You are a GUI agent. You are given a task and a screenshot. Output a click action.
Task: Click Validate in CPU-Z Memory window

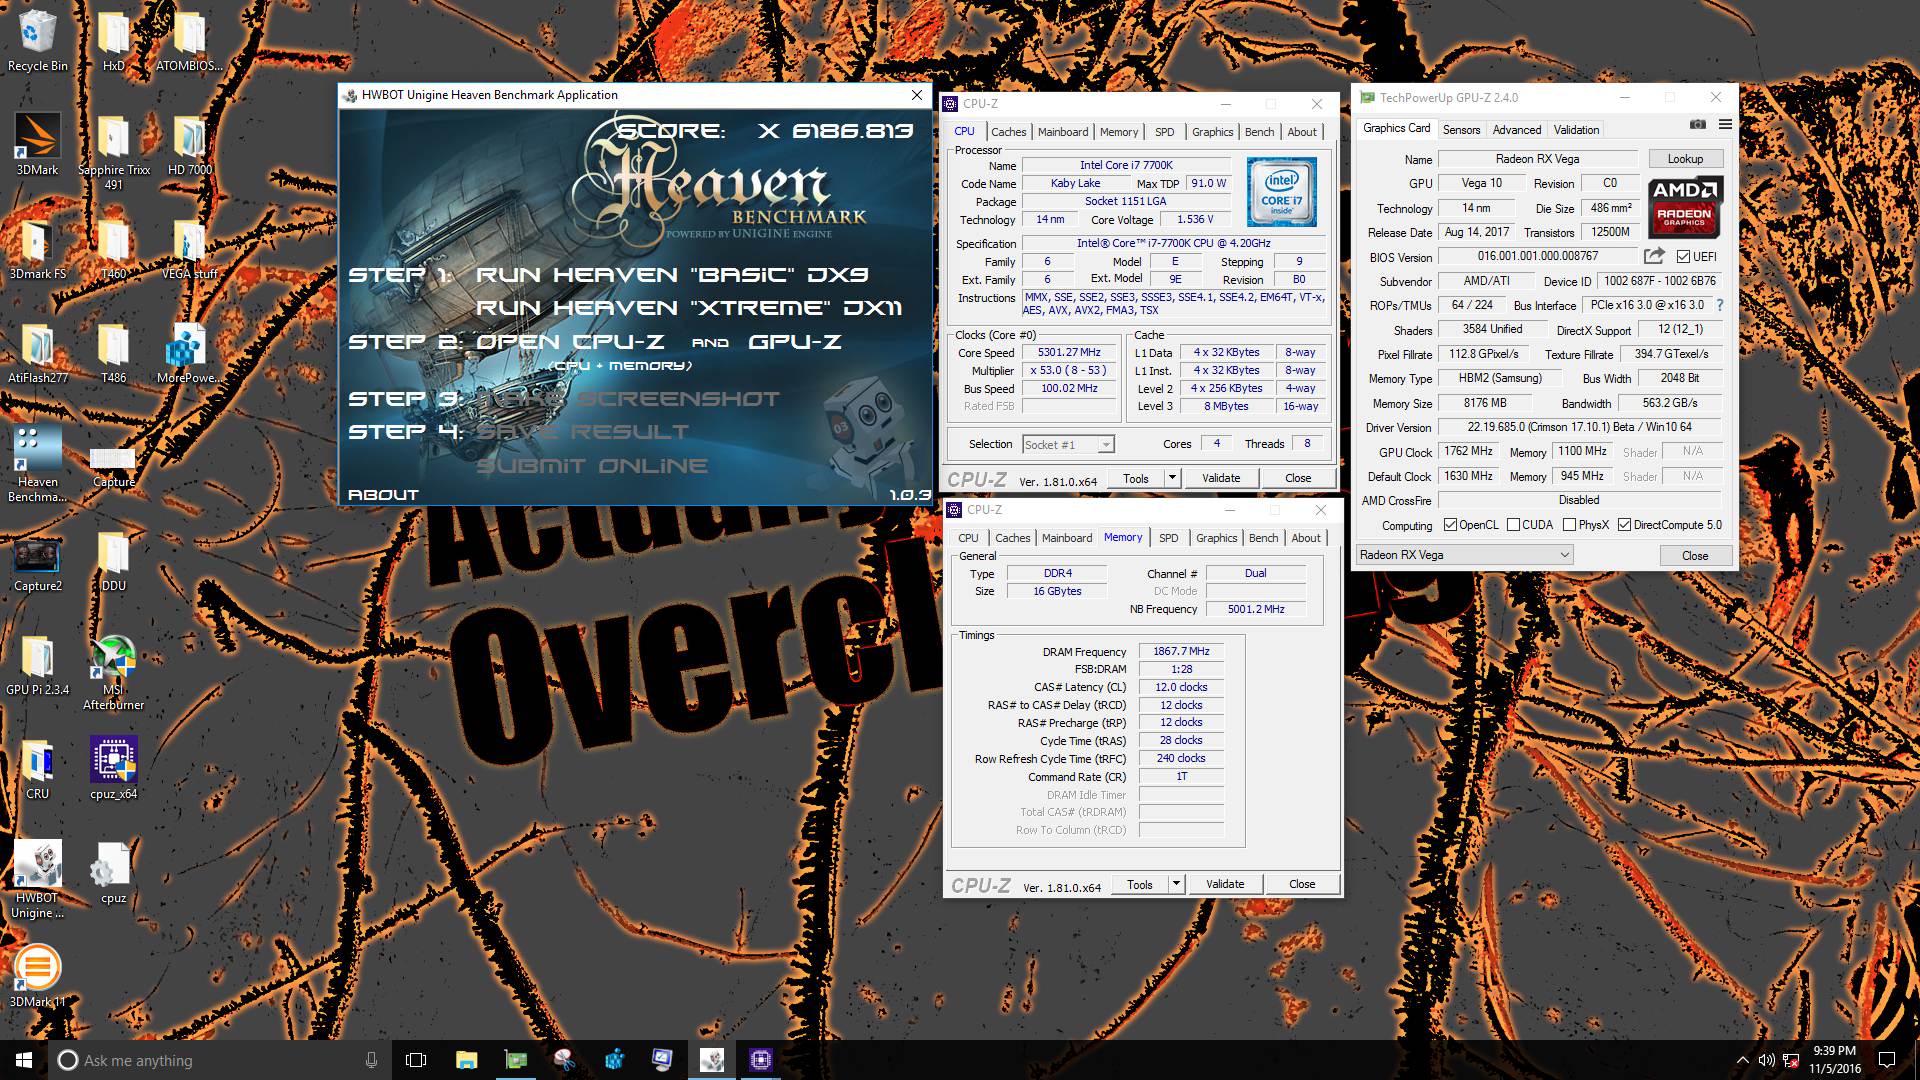point(1224,884)
